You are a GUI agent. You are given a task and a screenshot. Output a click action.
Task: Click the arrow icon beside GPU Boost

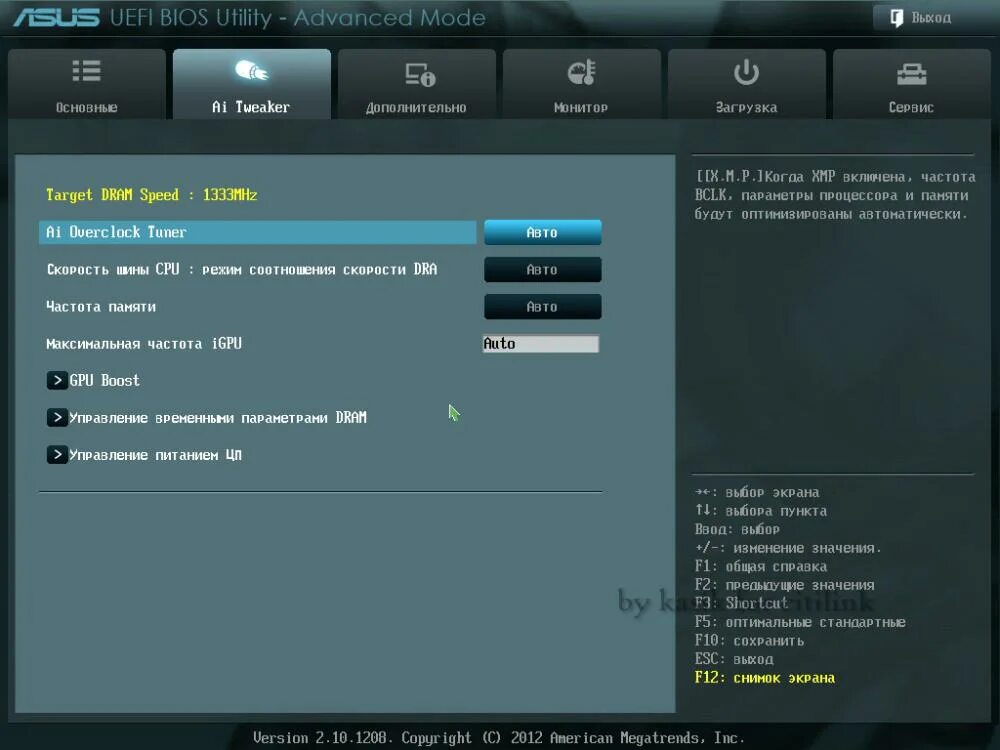click(57, 381)
